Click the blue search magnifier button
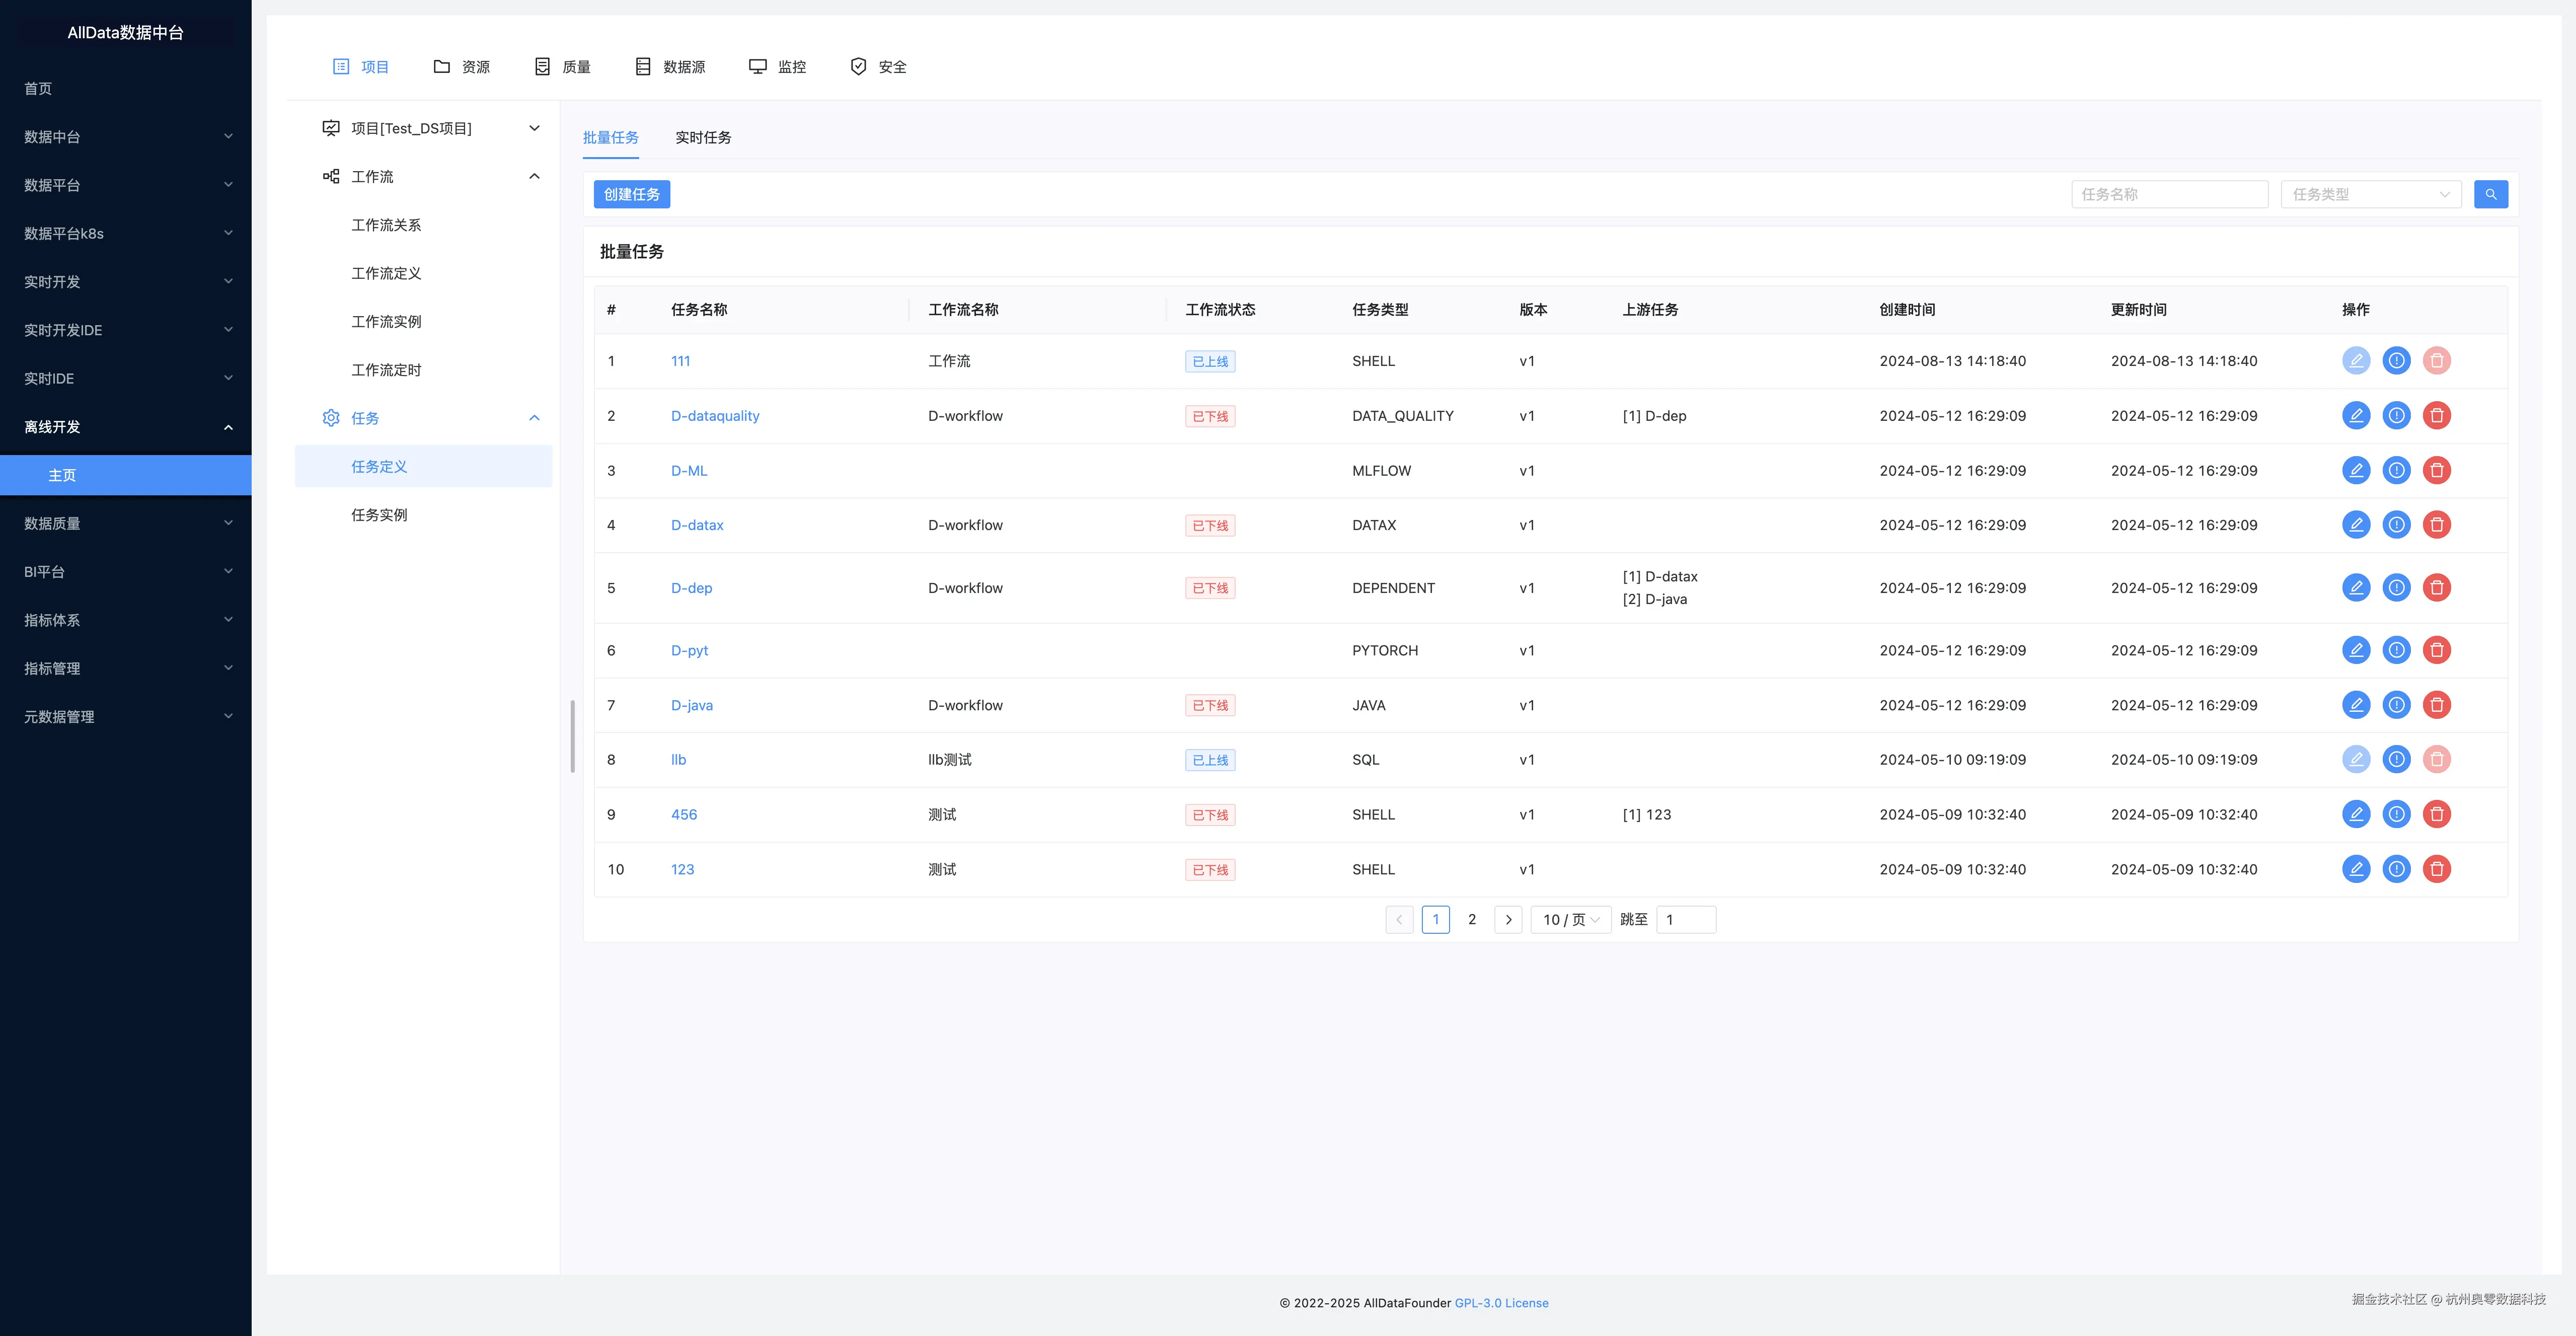The image size is (2576, 1336). click(x=2490, y=194)
